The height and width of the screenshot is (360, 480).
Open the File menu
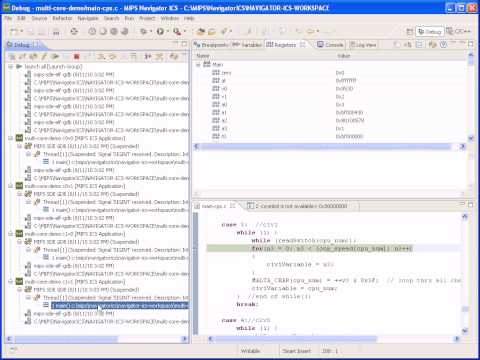click(8, 18)
